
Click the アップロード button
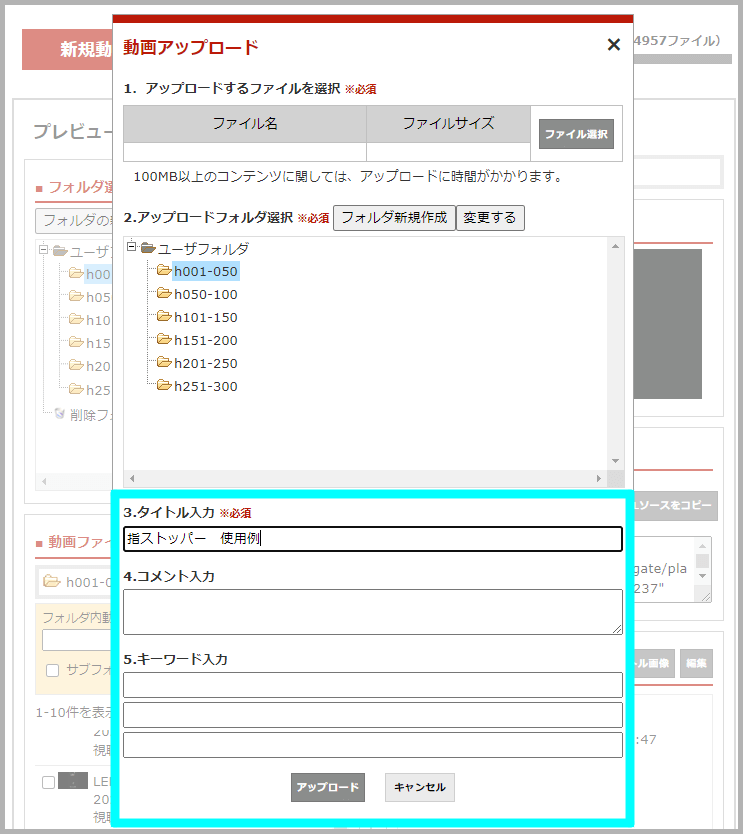click(x=328, y=787)
